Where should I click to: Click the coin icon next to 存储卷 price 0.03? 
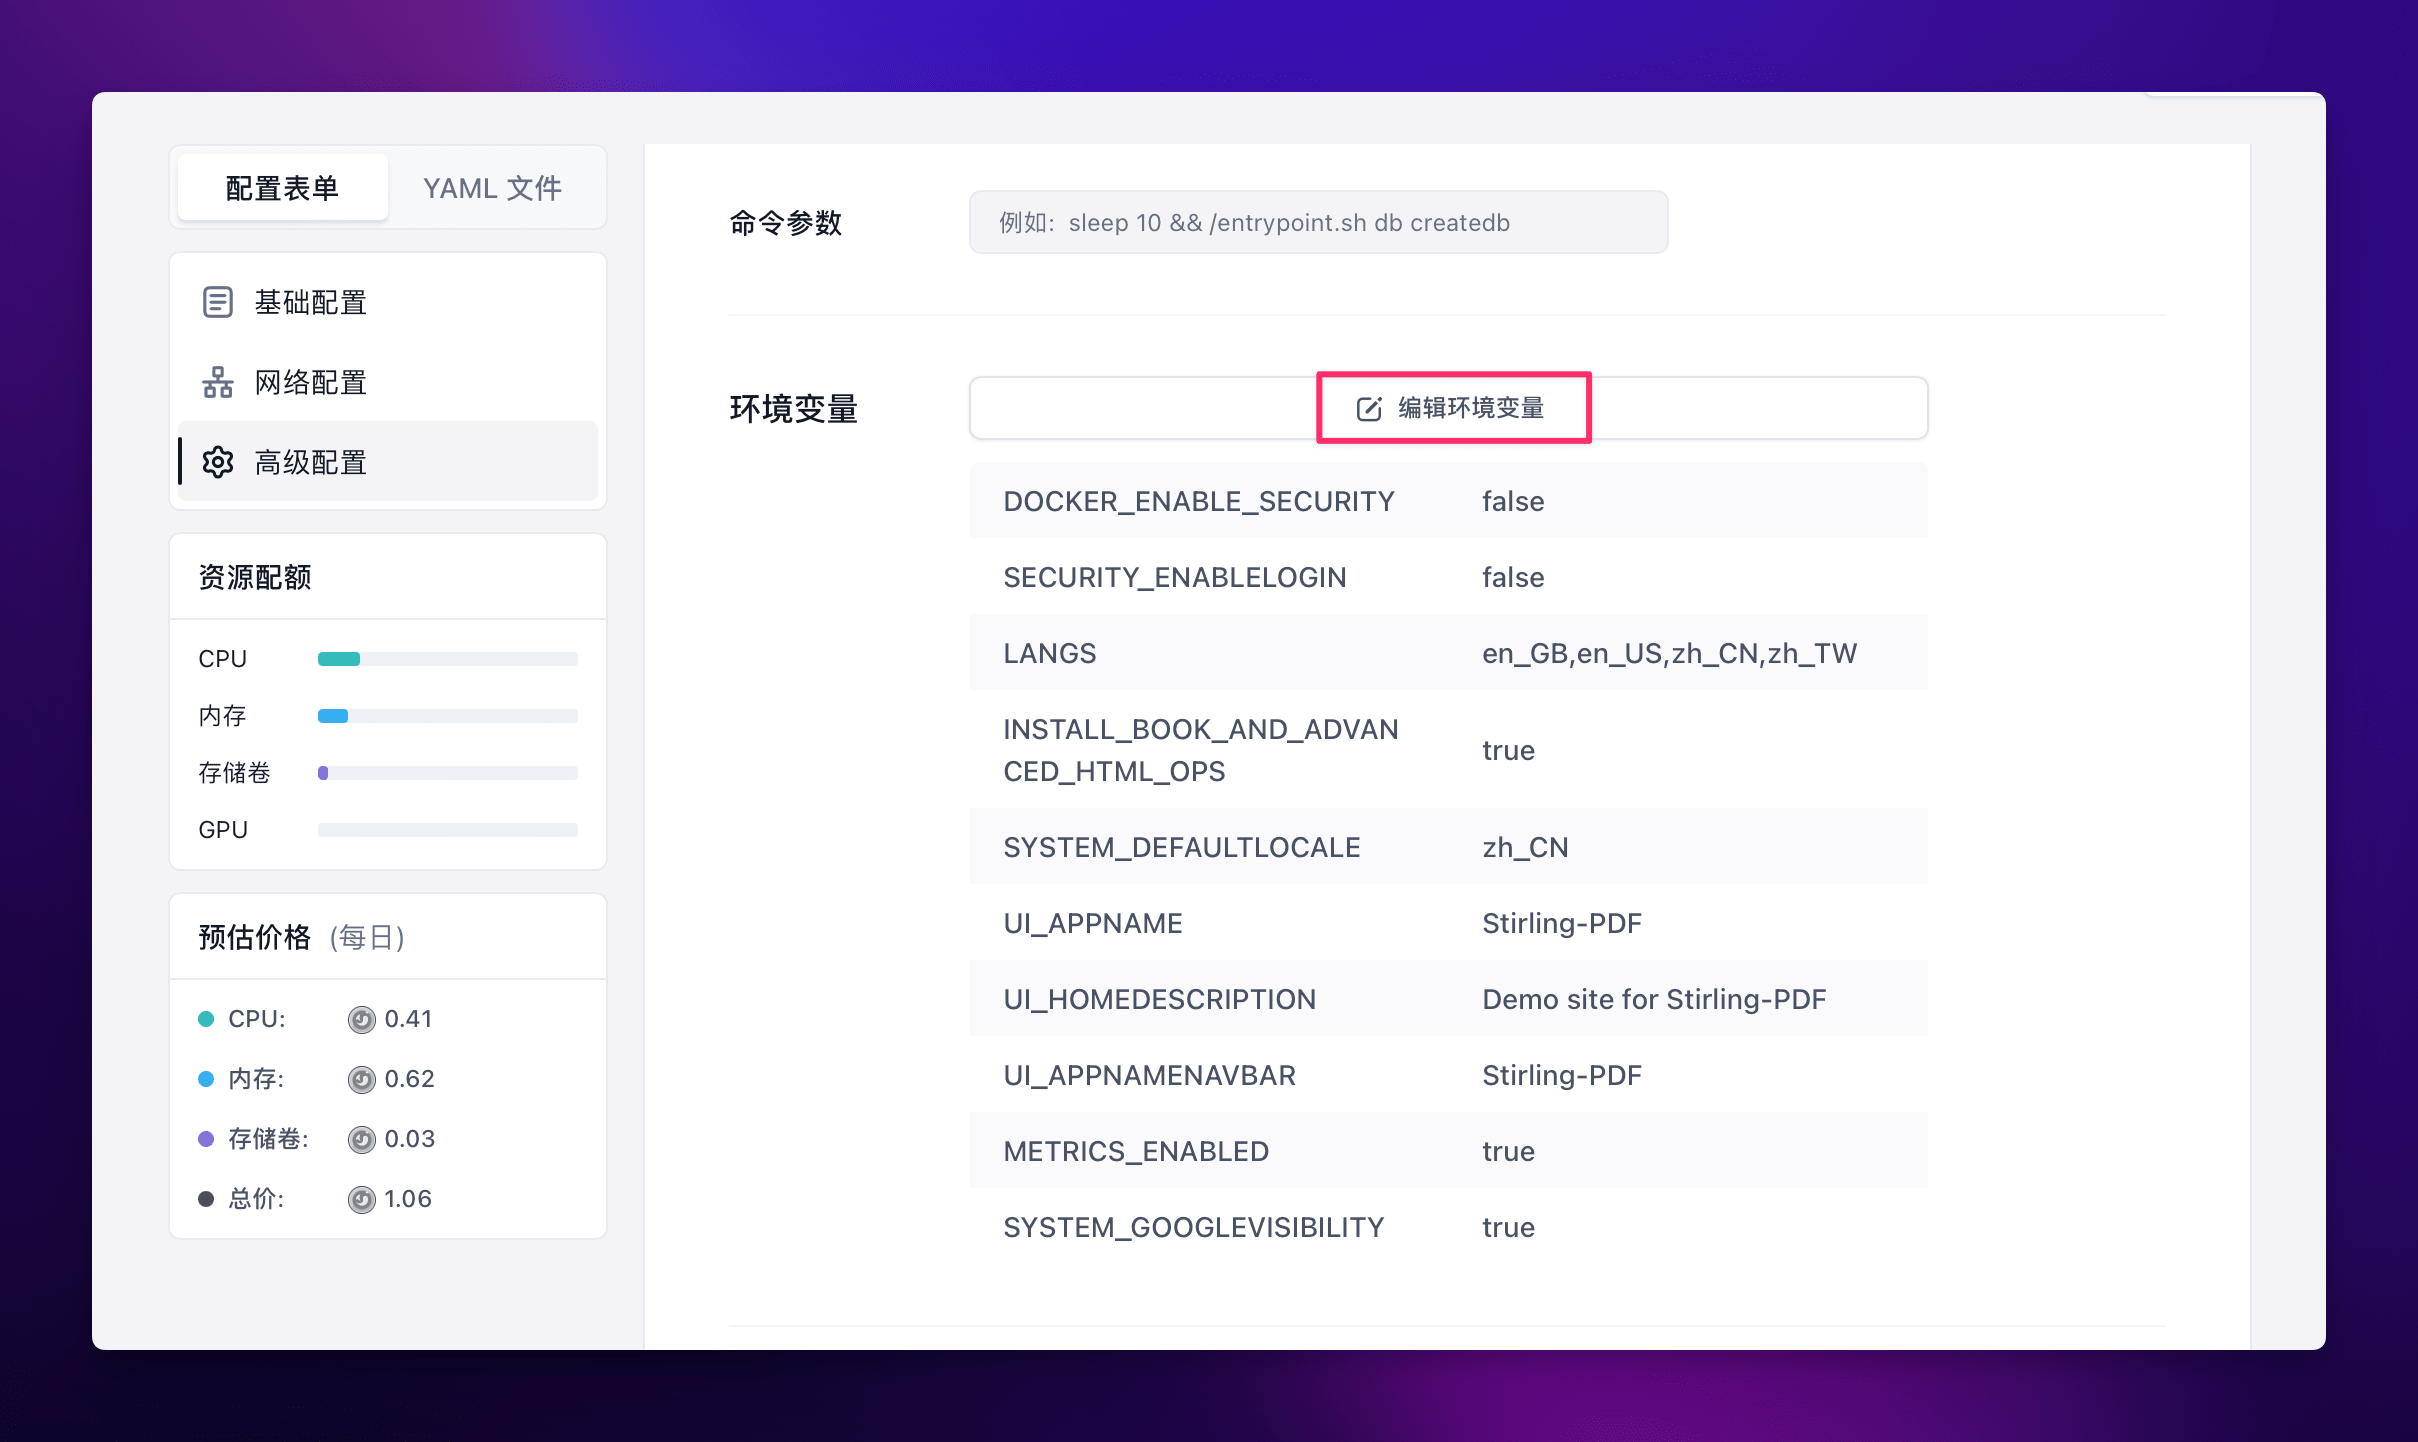click(363, 1139)
